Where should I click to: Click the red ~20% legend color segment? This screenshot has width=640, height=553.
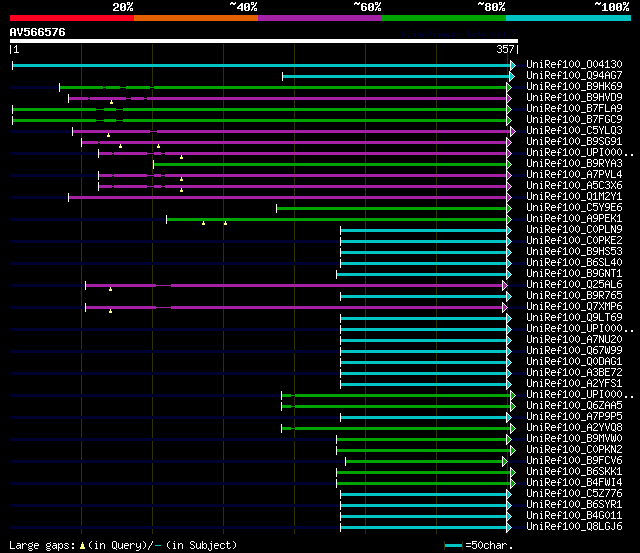point(72,18)
